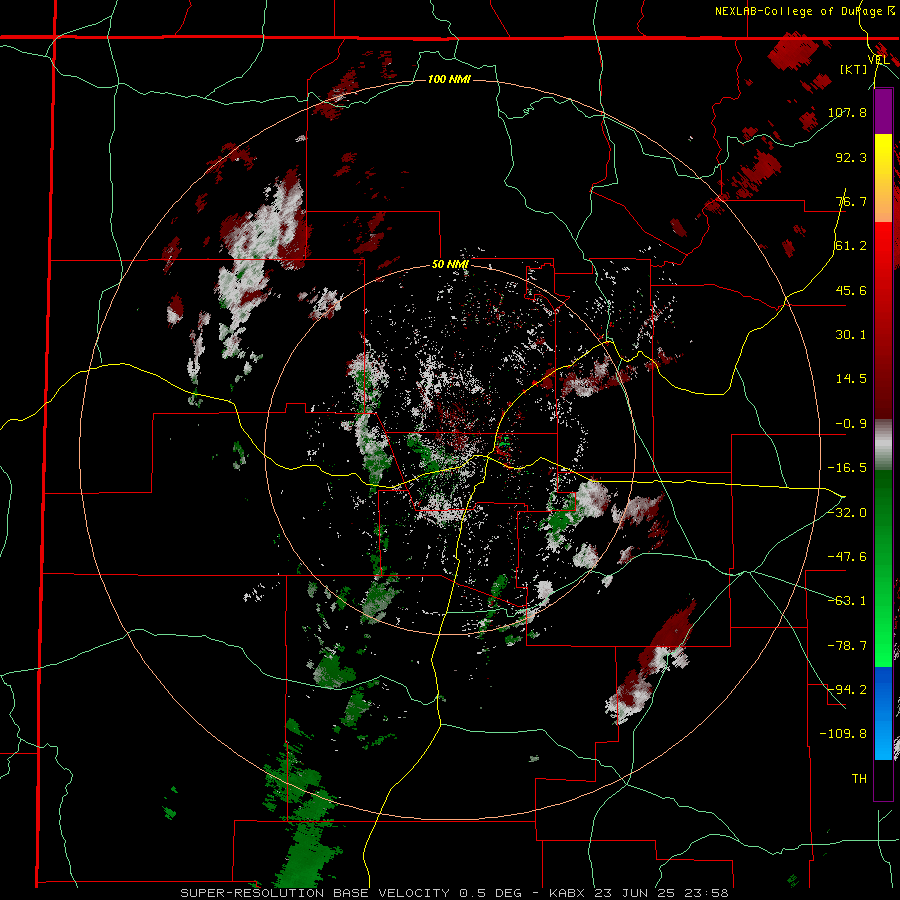This screenshot has width=900, height=900.
Task: Click the -32.0 velocity scale value
Action: tap(847, 512)
